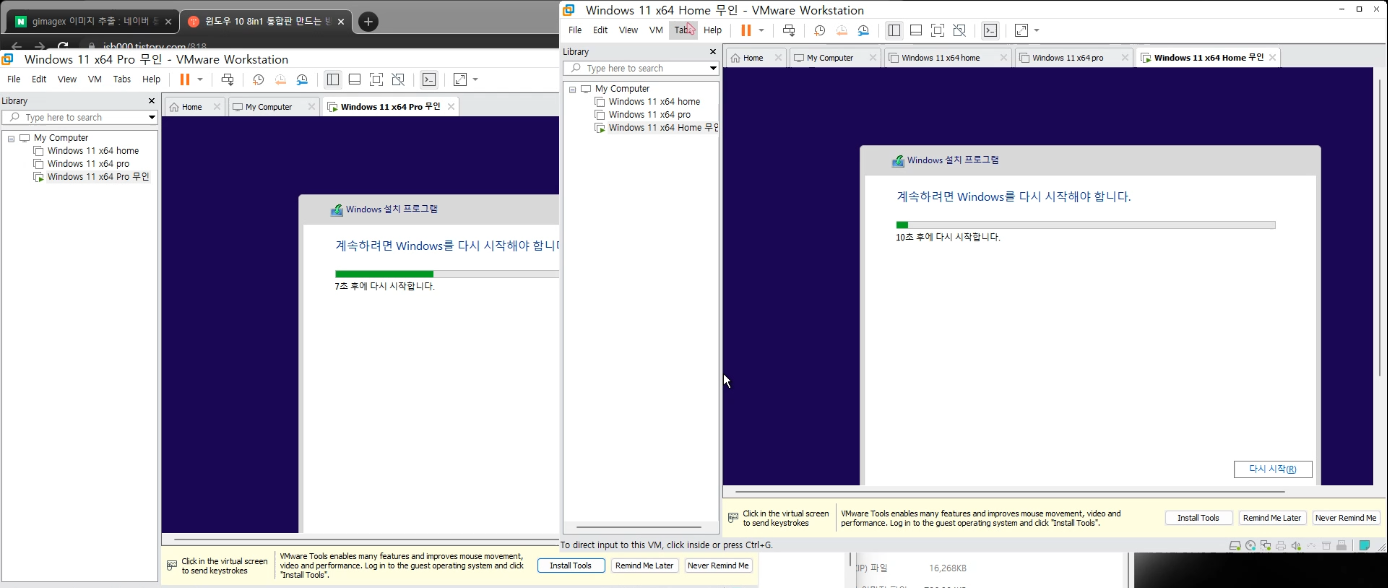Screen dimensions: 1388x588
Task: Open console view in the Pro window toolbar
Action: coord(429,79)
